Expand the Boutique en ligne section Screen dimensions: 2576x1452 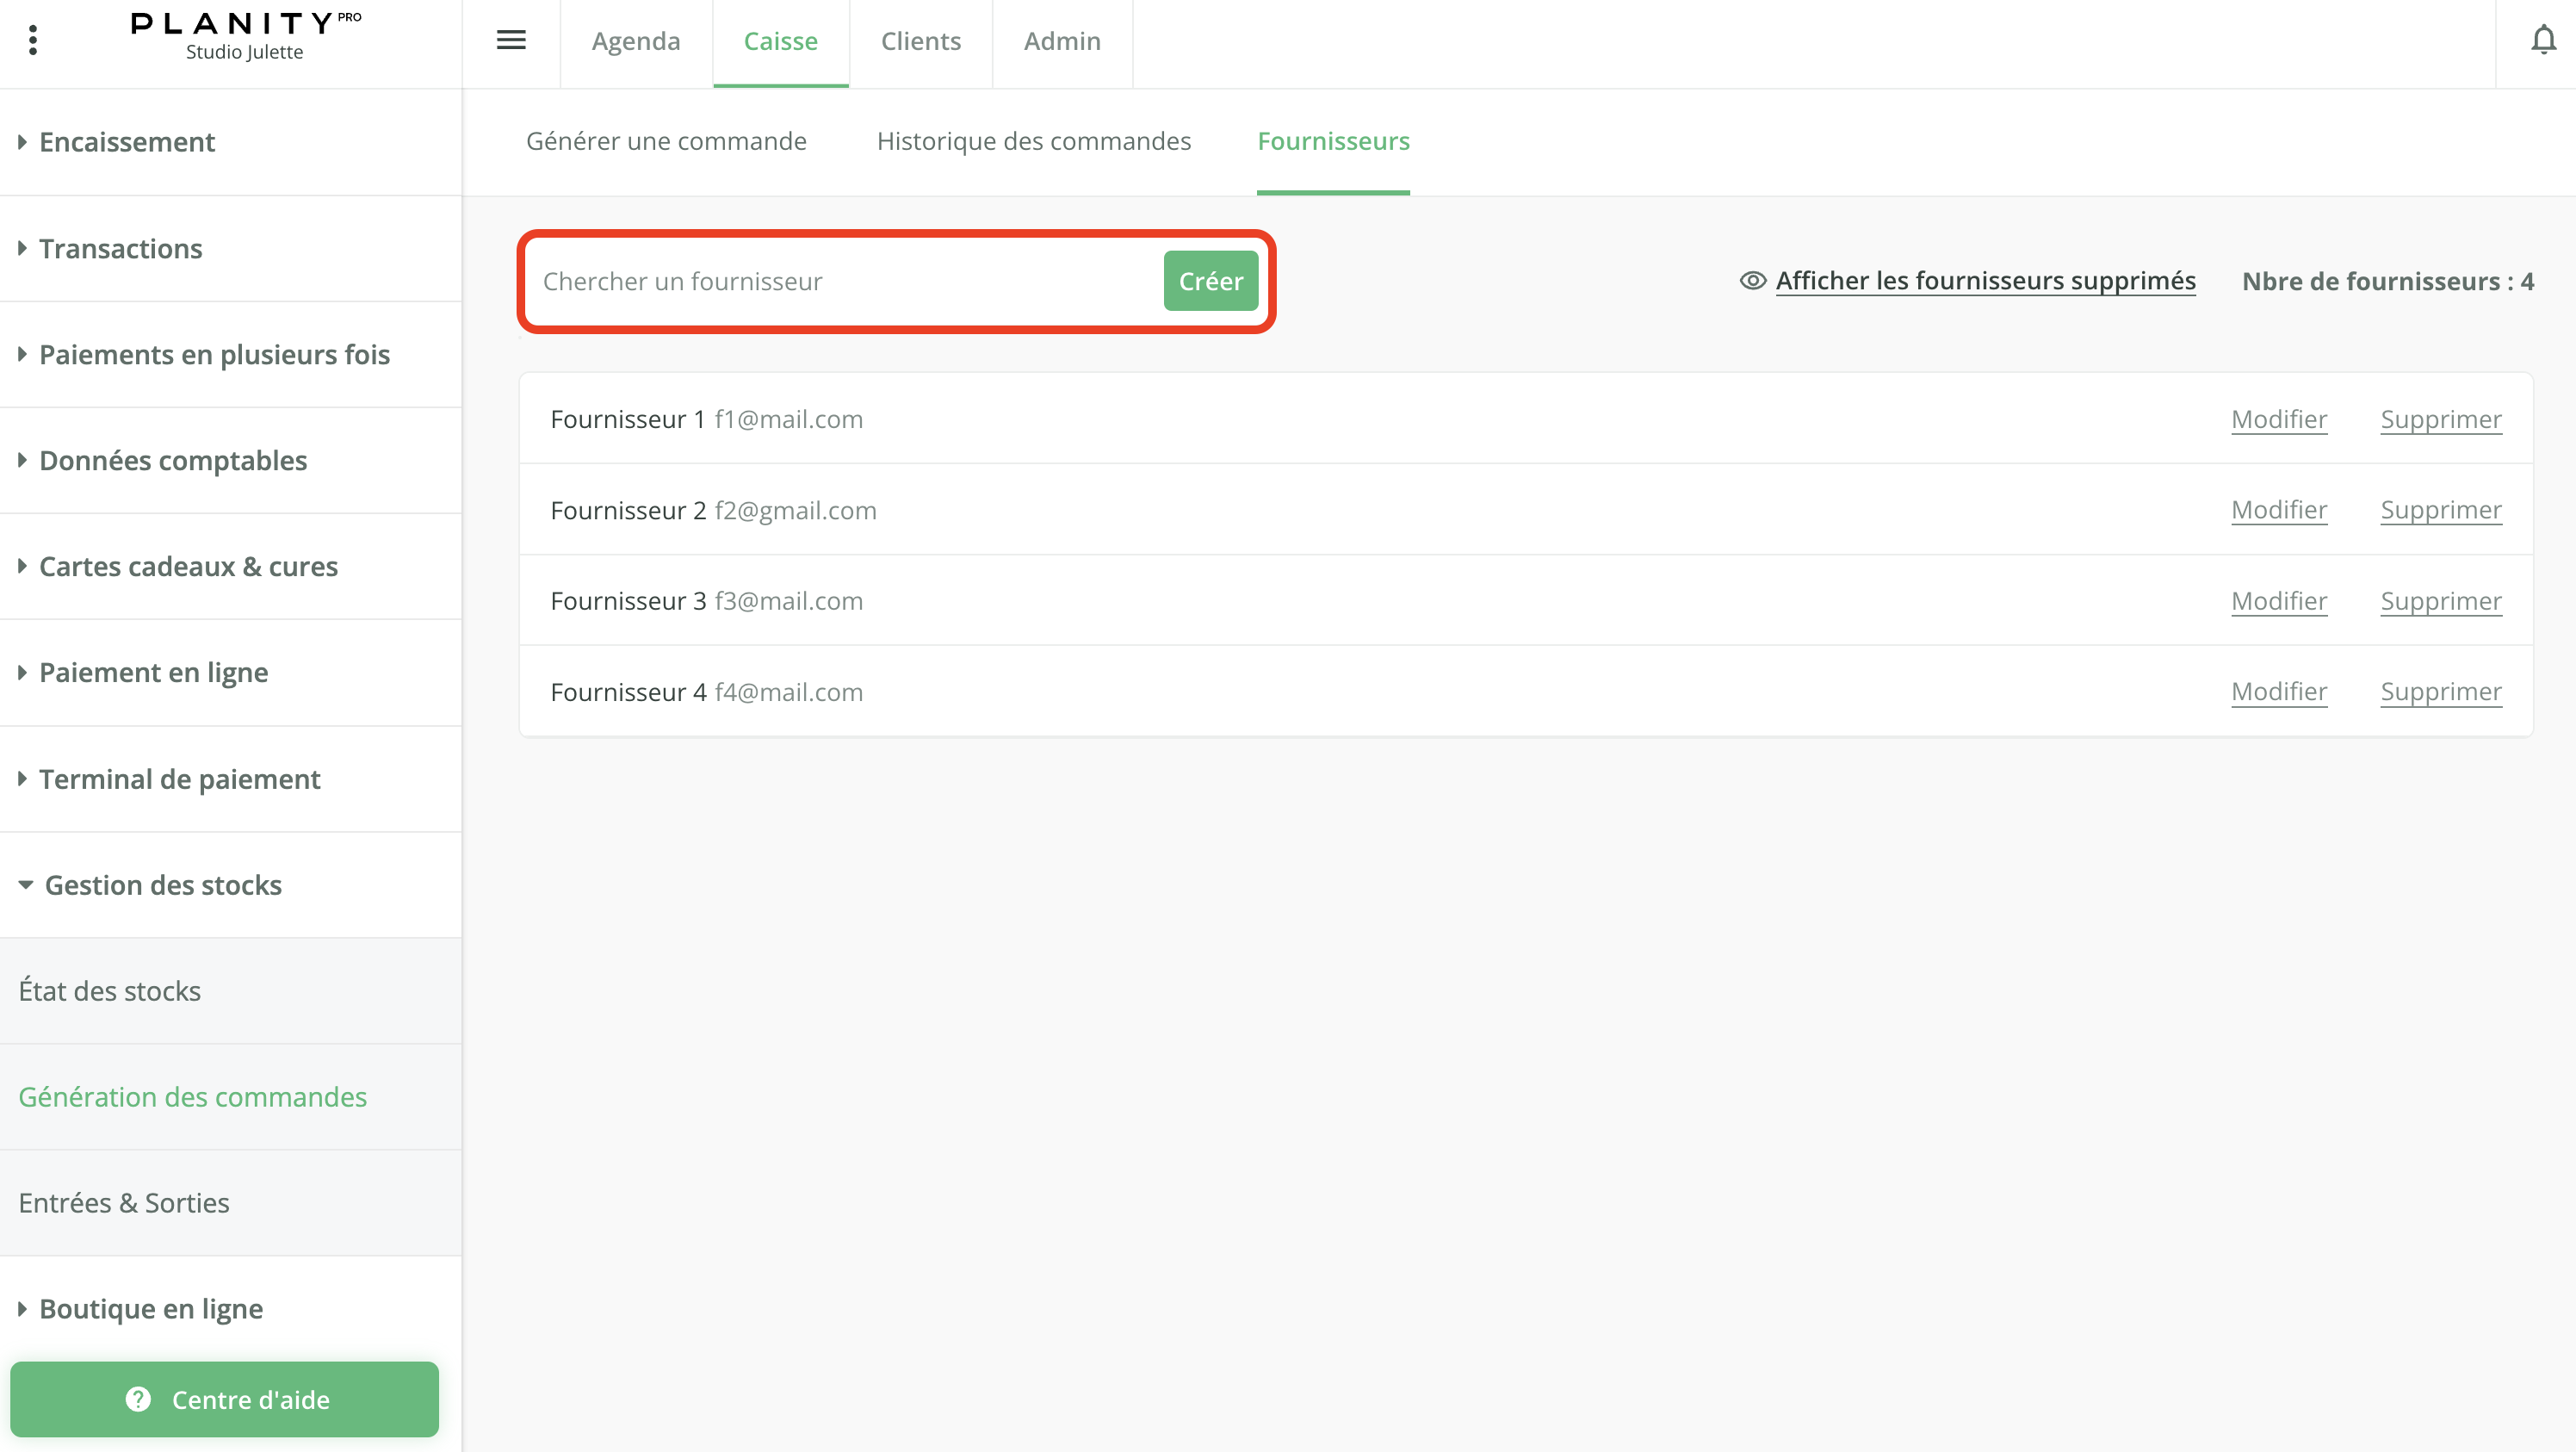click(150, 1308)
